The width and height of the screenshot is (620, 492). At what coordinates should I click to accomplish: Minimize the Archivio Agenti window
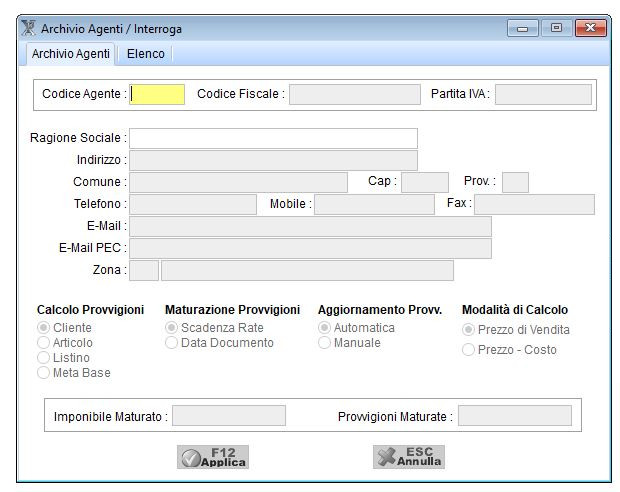pos(524,28)
